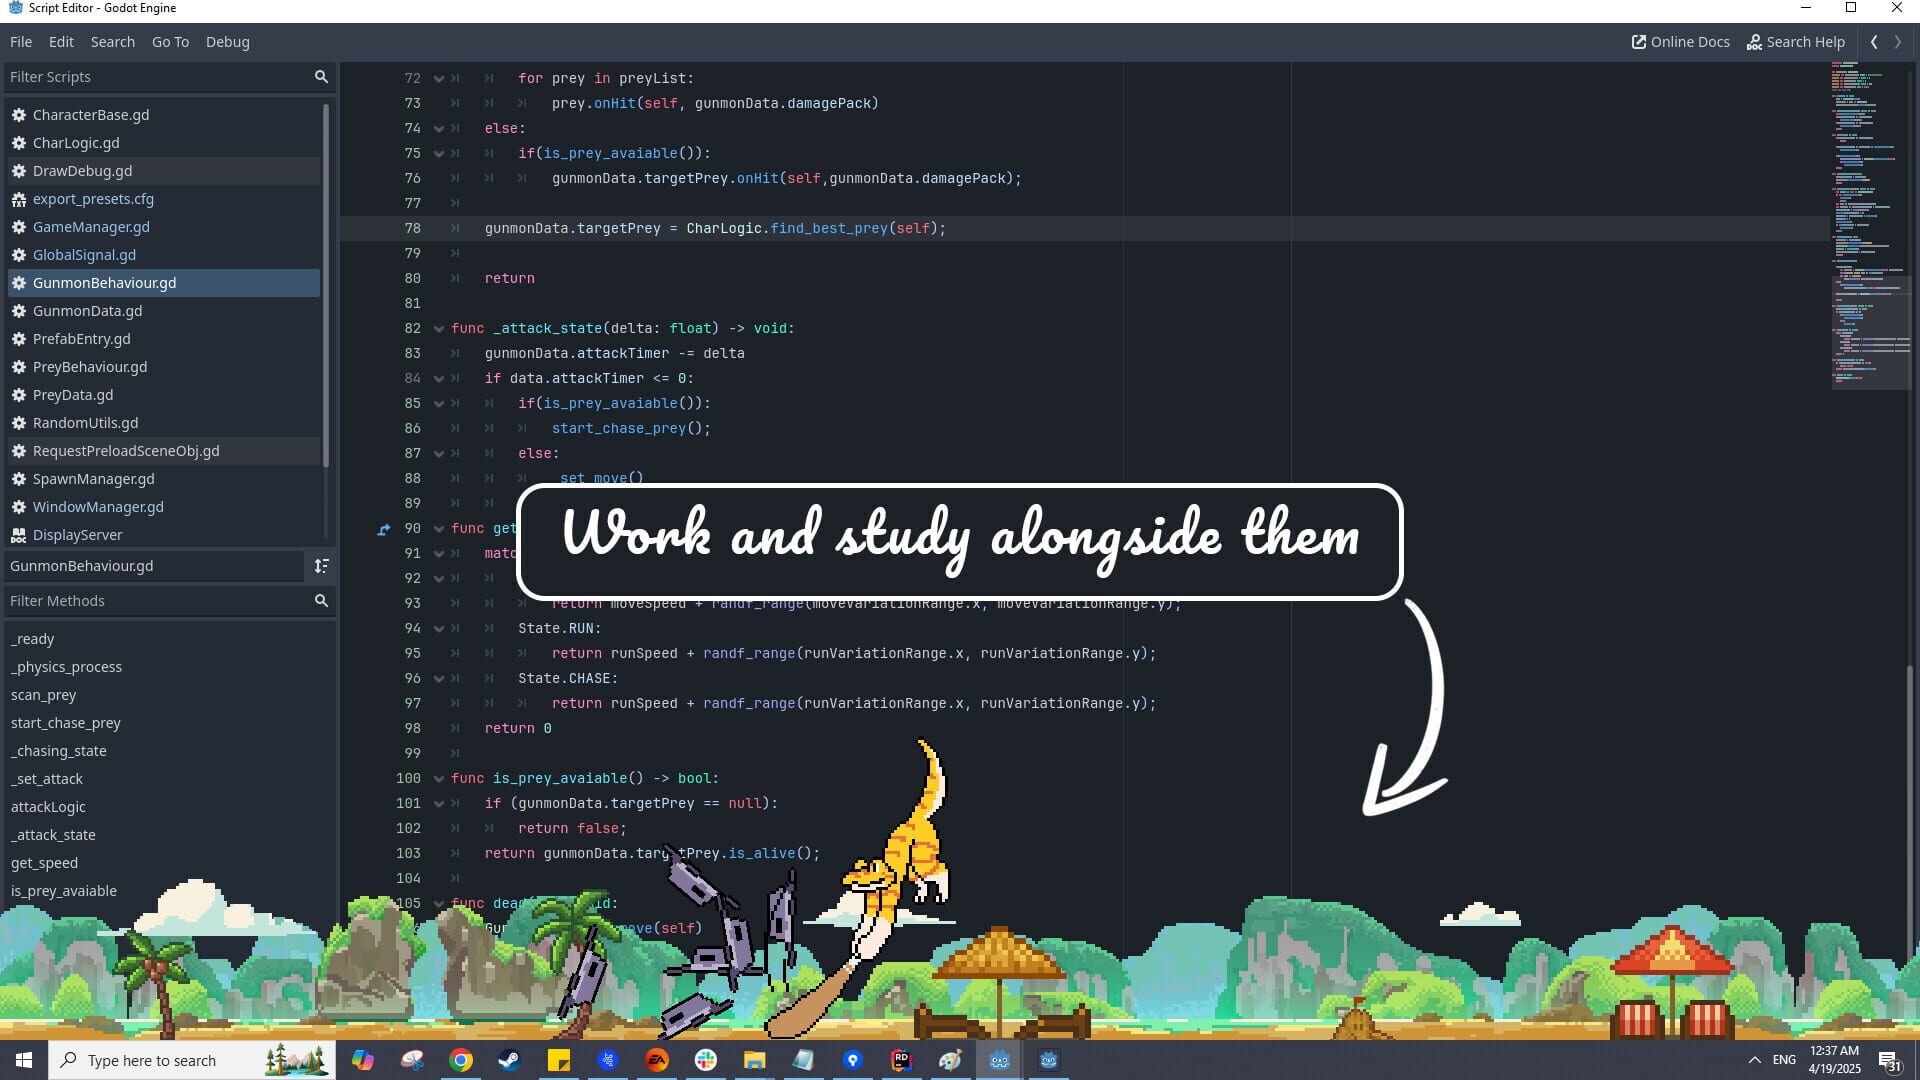Click inside the Filter Scripts text field
This screenshot has height=1080, width=1920.
[150, 76]
